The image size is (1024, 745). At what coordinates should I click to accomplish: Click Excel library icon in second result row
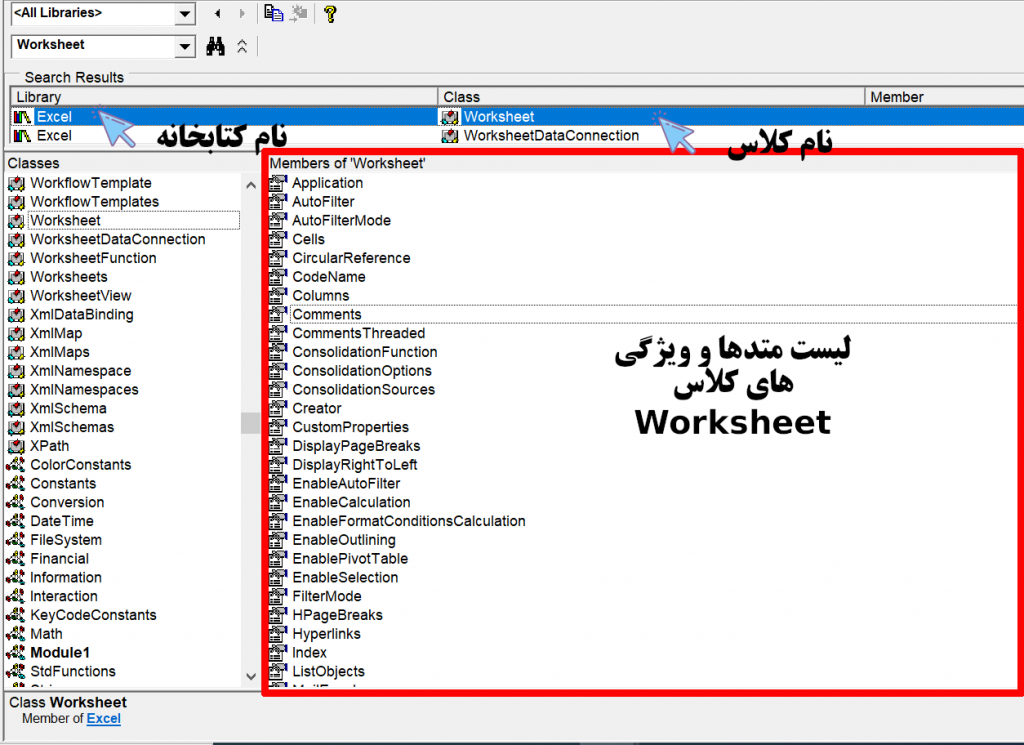tap(22, 136)
